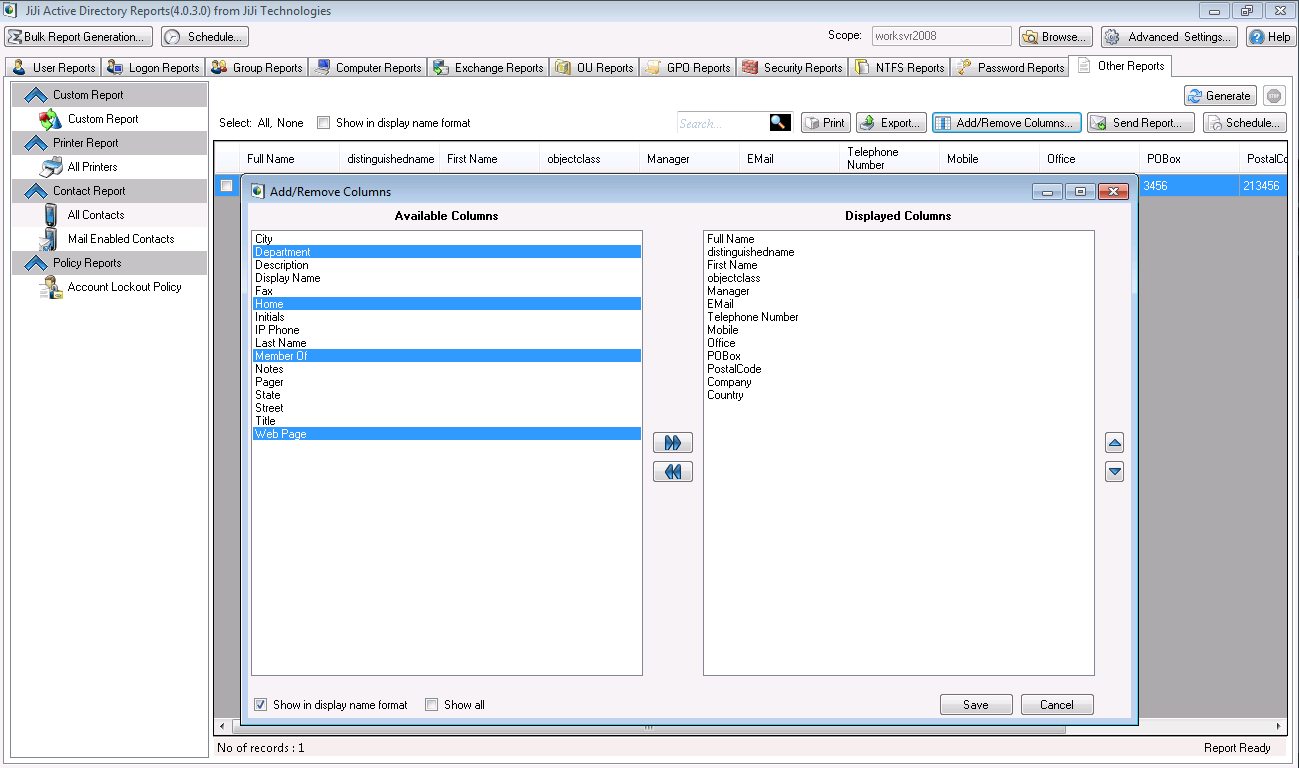Click the Exchange Reports tab icon
1299x768 pixels.
(x=441, y=68)
